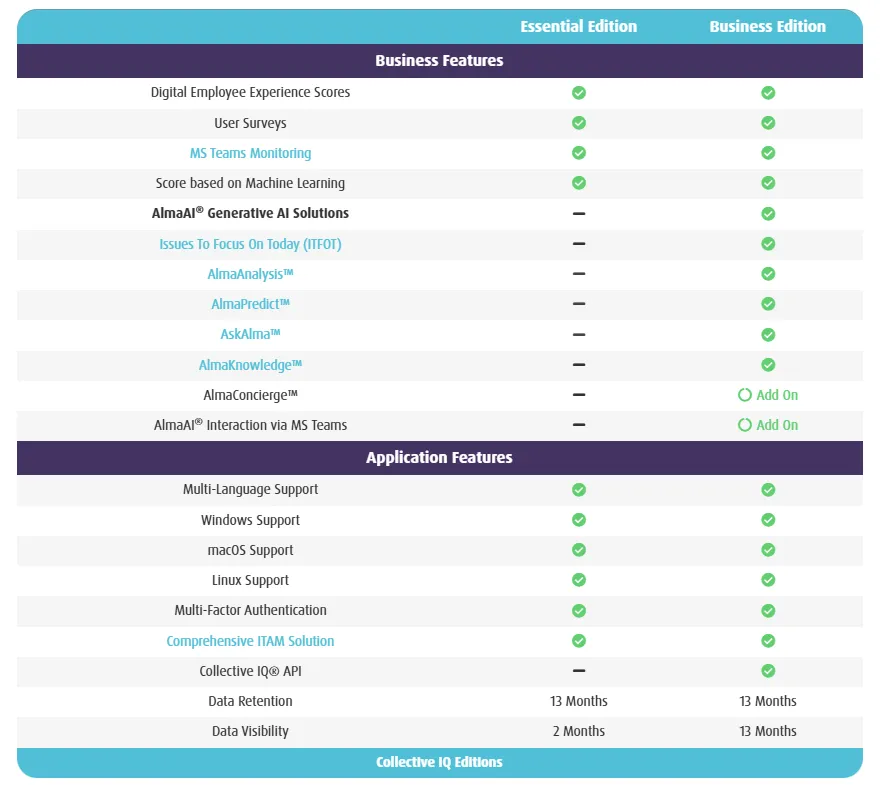
Task: Click Business checkmark for macOS Support
Action: [768, 550]
